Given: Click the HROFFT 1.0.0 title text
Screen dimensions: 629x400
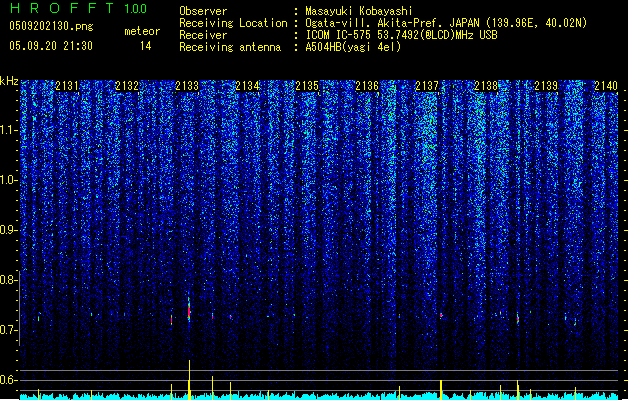Looking at the screenshot, I should coord(79,8).
